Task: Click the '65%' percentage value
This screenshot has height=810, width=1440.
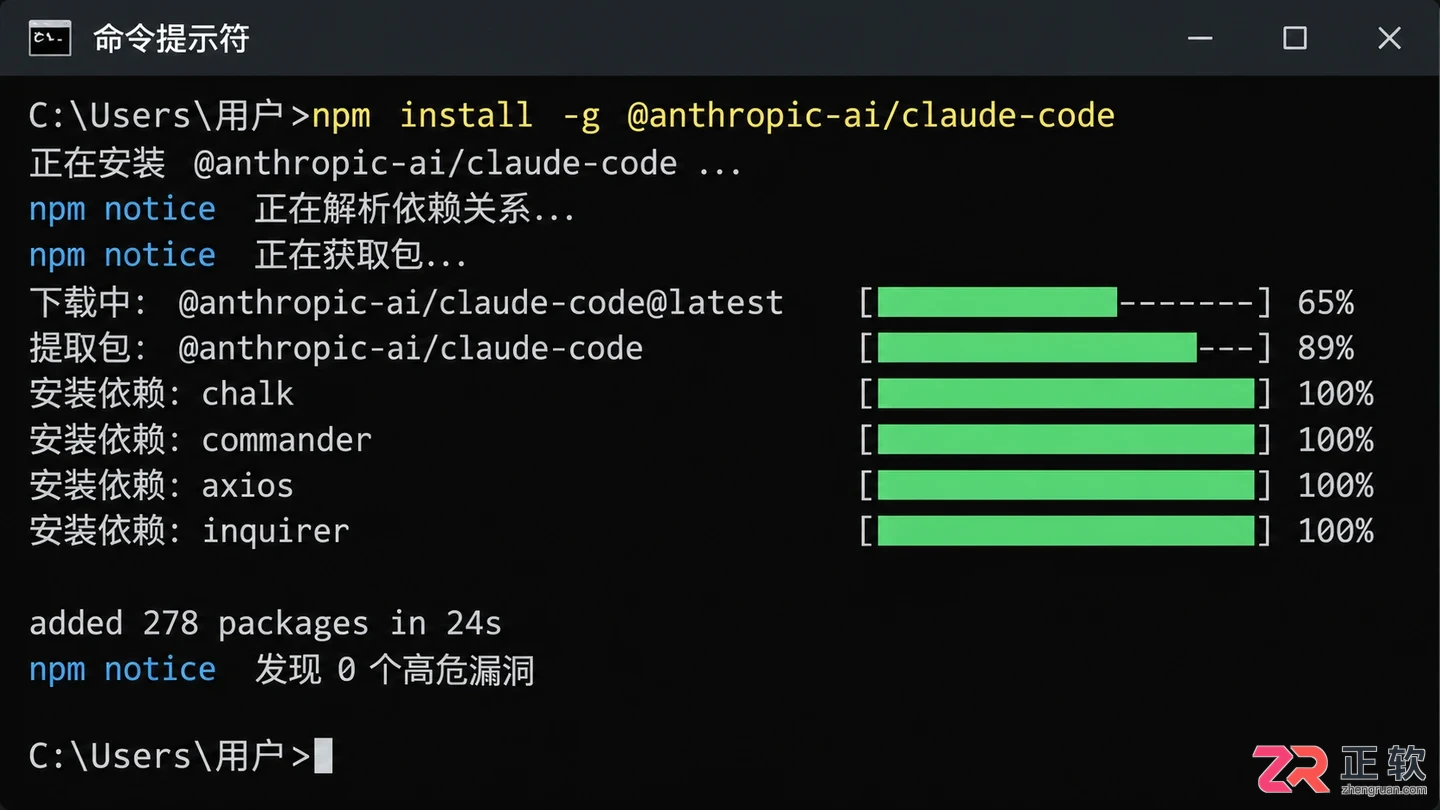Action: tap(1326, 301)
